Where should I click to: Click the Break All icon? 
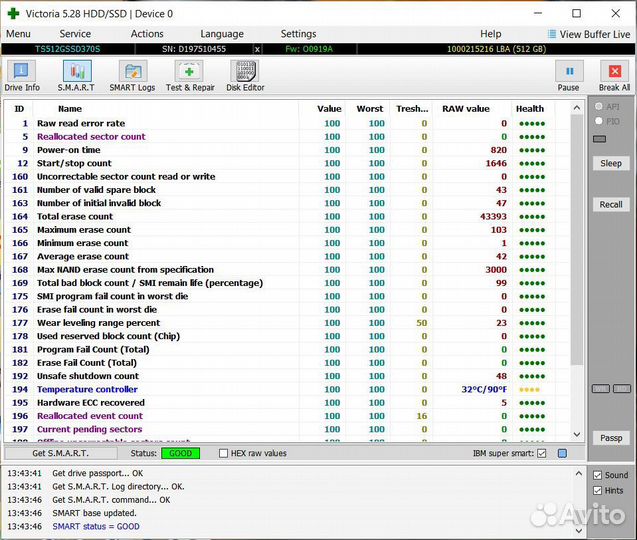tap(614, 75)
